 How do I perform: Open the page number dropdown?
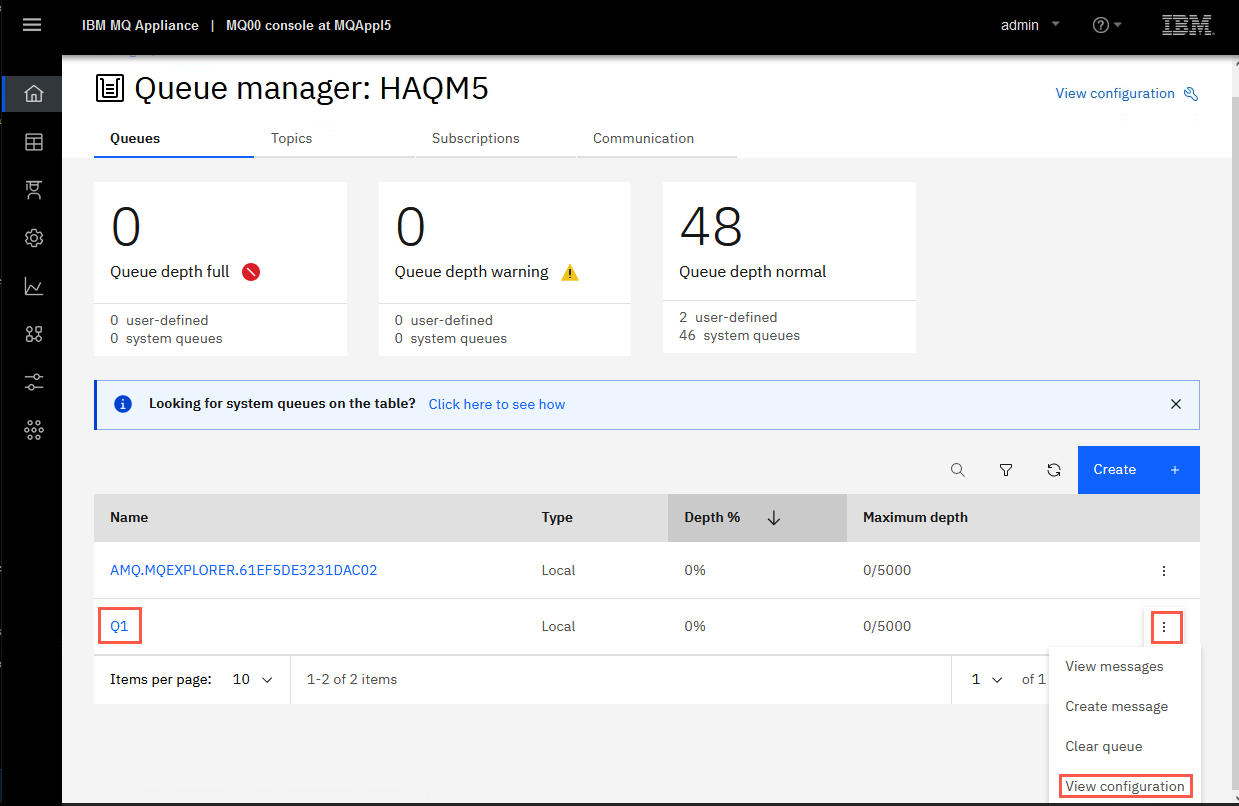pyautogui.click(x=986, y=679)
